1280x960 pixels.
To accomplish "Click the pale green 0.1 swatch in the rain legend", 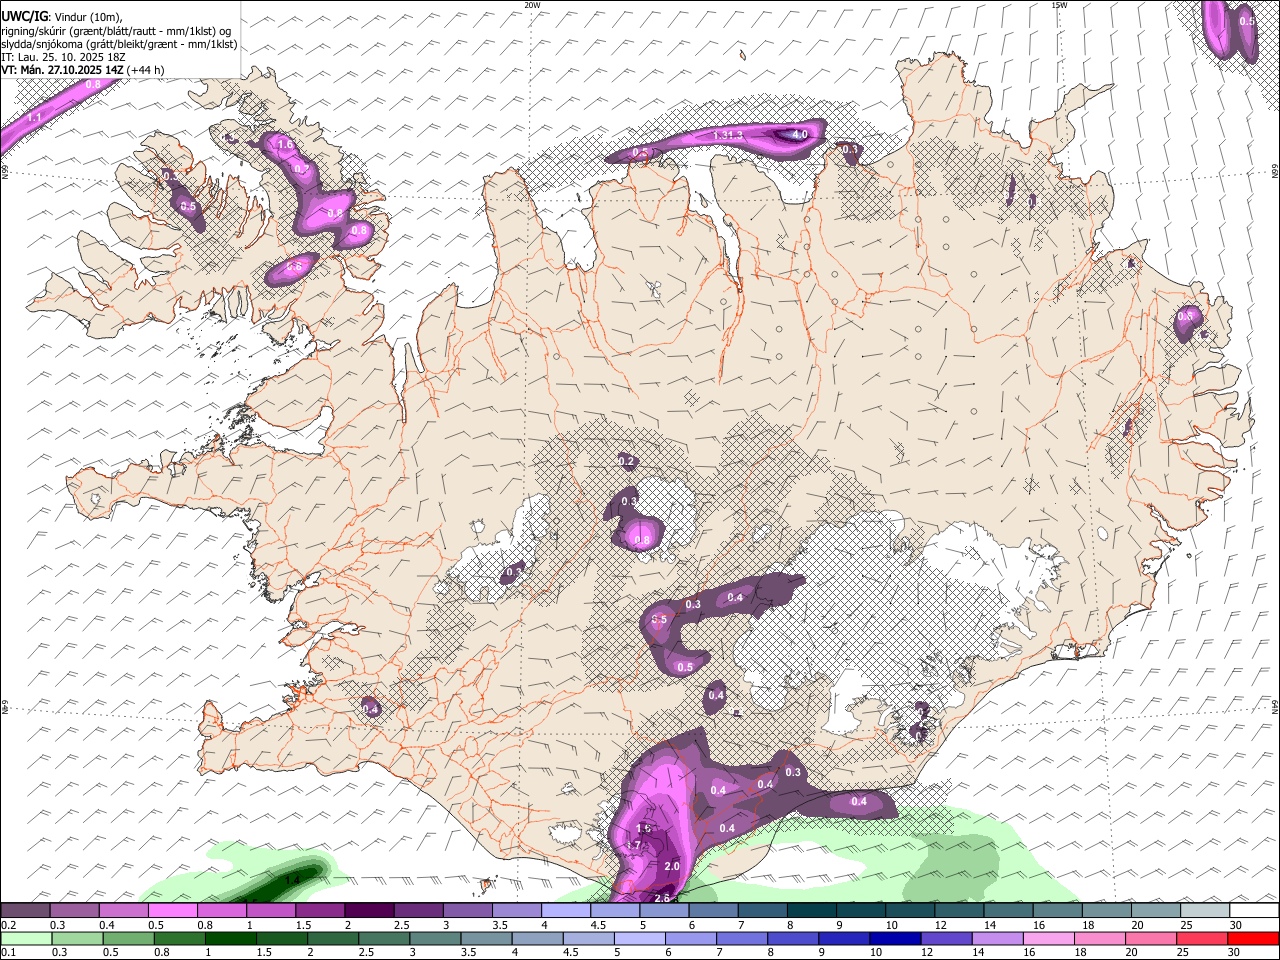I will [x=25, y=938].
